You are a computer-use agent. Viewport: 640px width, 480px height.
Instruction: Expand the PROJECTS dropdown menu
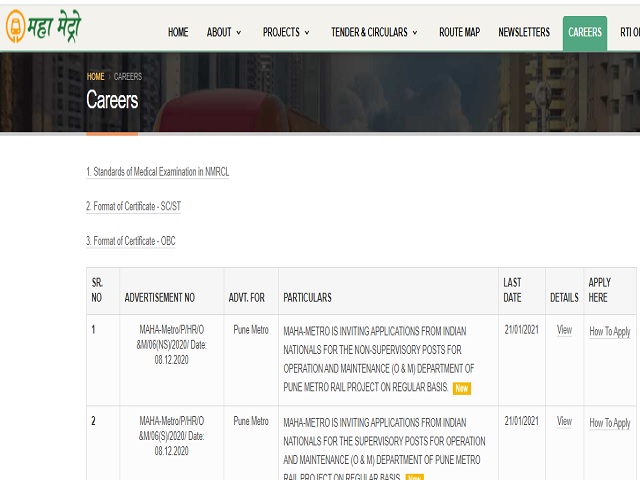click(286, 32)
